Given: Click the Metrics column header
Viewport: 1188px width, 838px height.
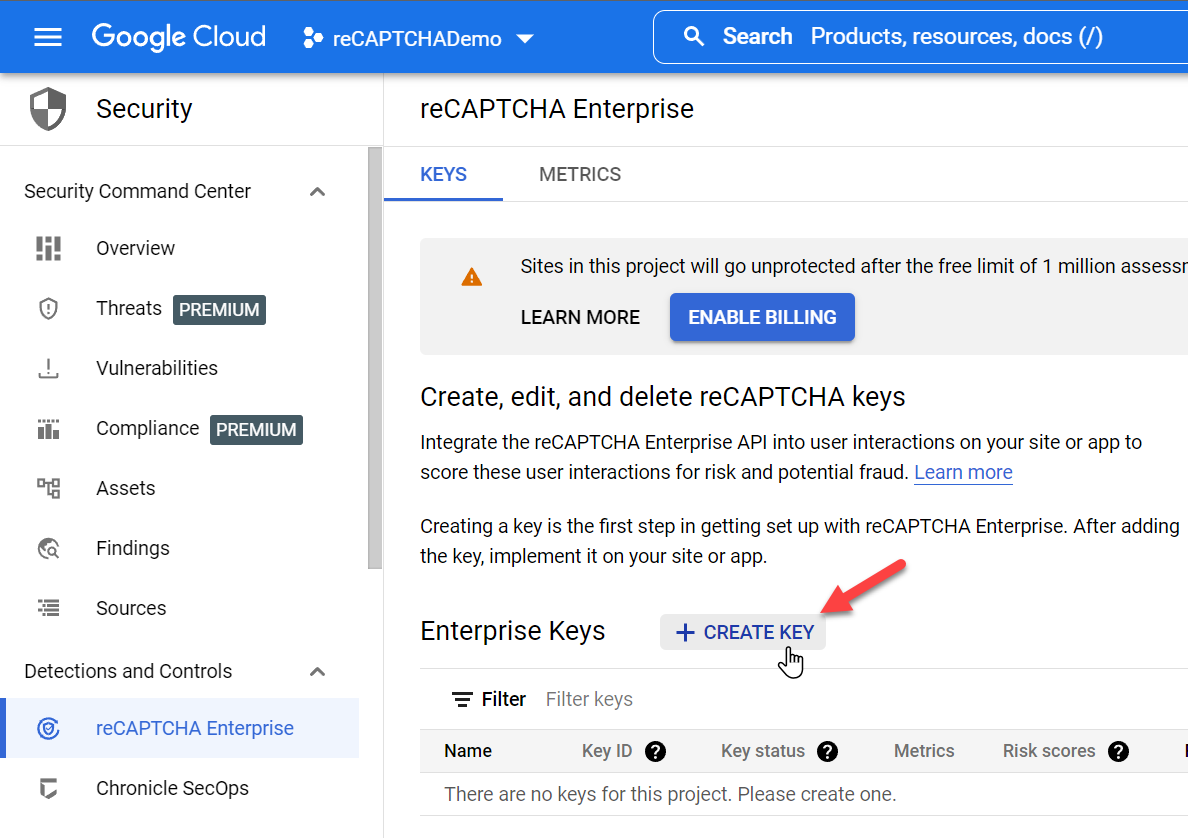Looking at the screenshot, I should (924, 751).
